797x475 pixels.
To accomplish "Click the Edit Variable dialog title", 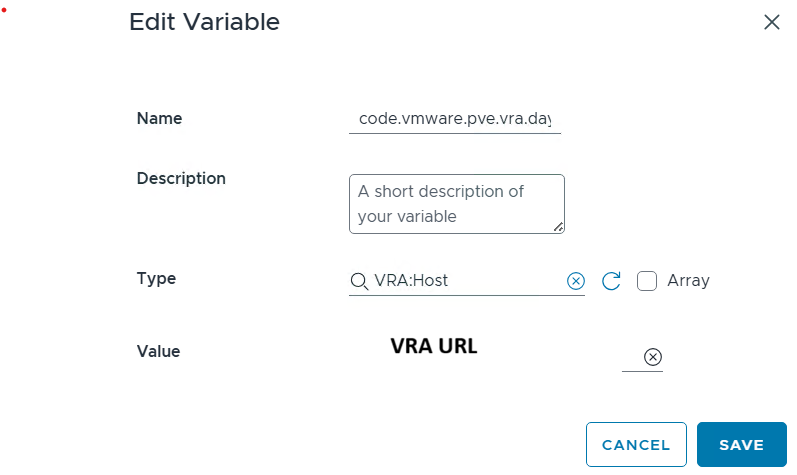I will pos(204,22).
